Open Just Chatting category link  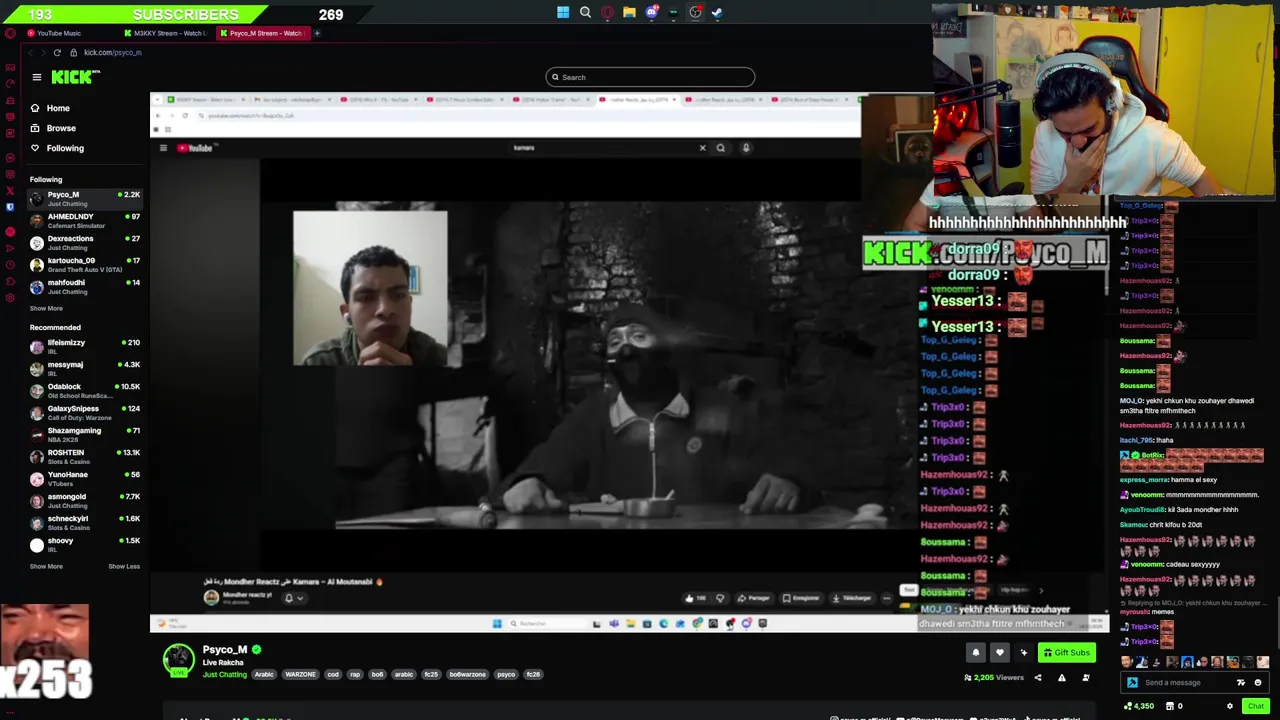pyautogui.click(x=224, y=674)
